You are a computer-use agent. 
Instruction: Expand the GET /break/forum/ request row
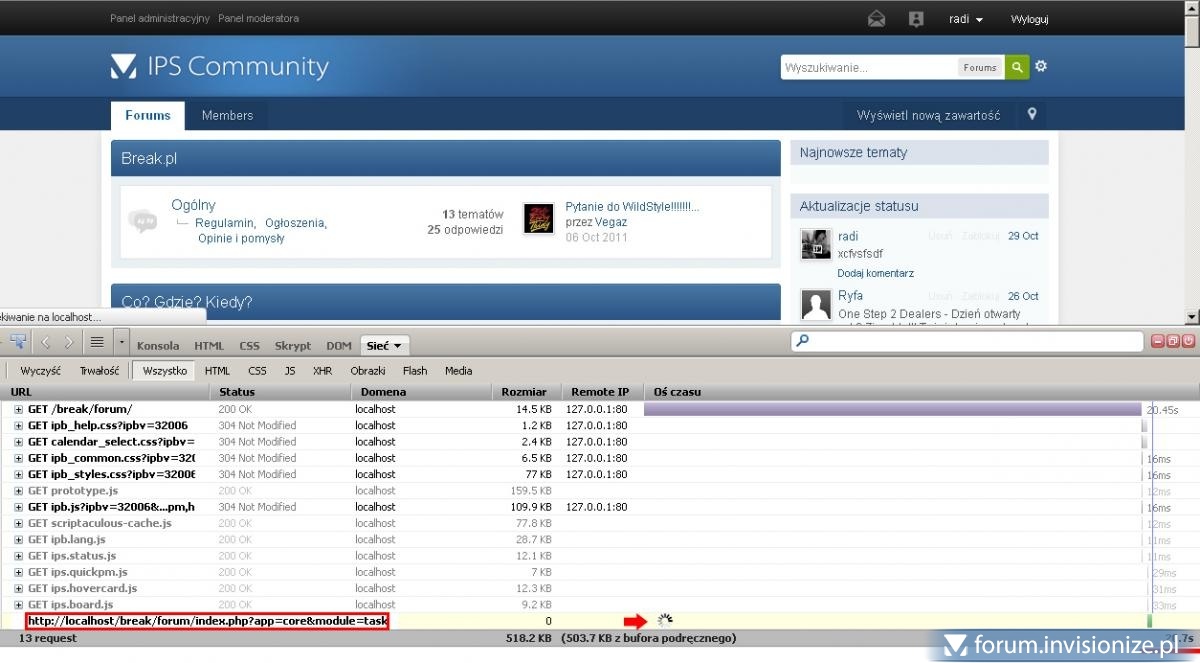[x=19, y=410]
